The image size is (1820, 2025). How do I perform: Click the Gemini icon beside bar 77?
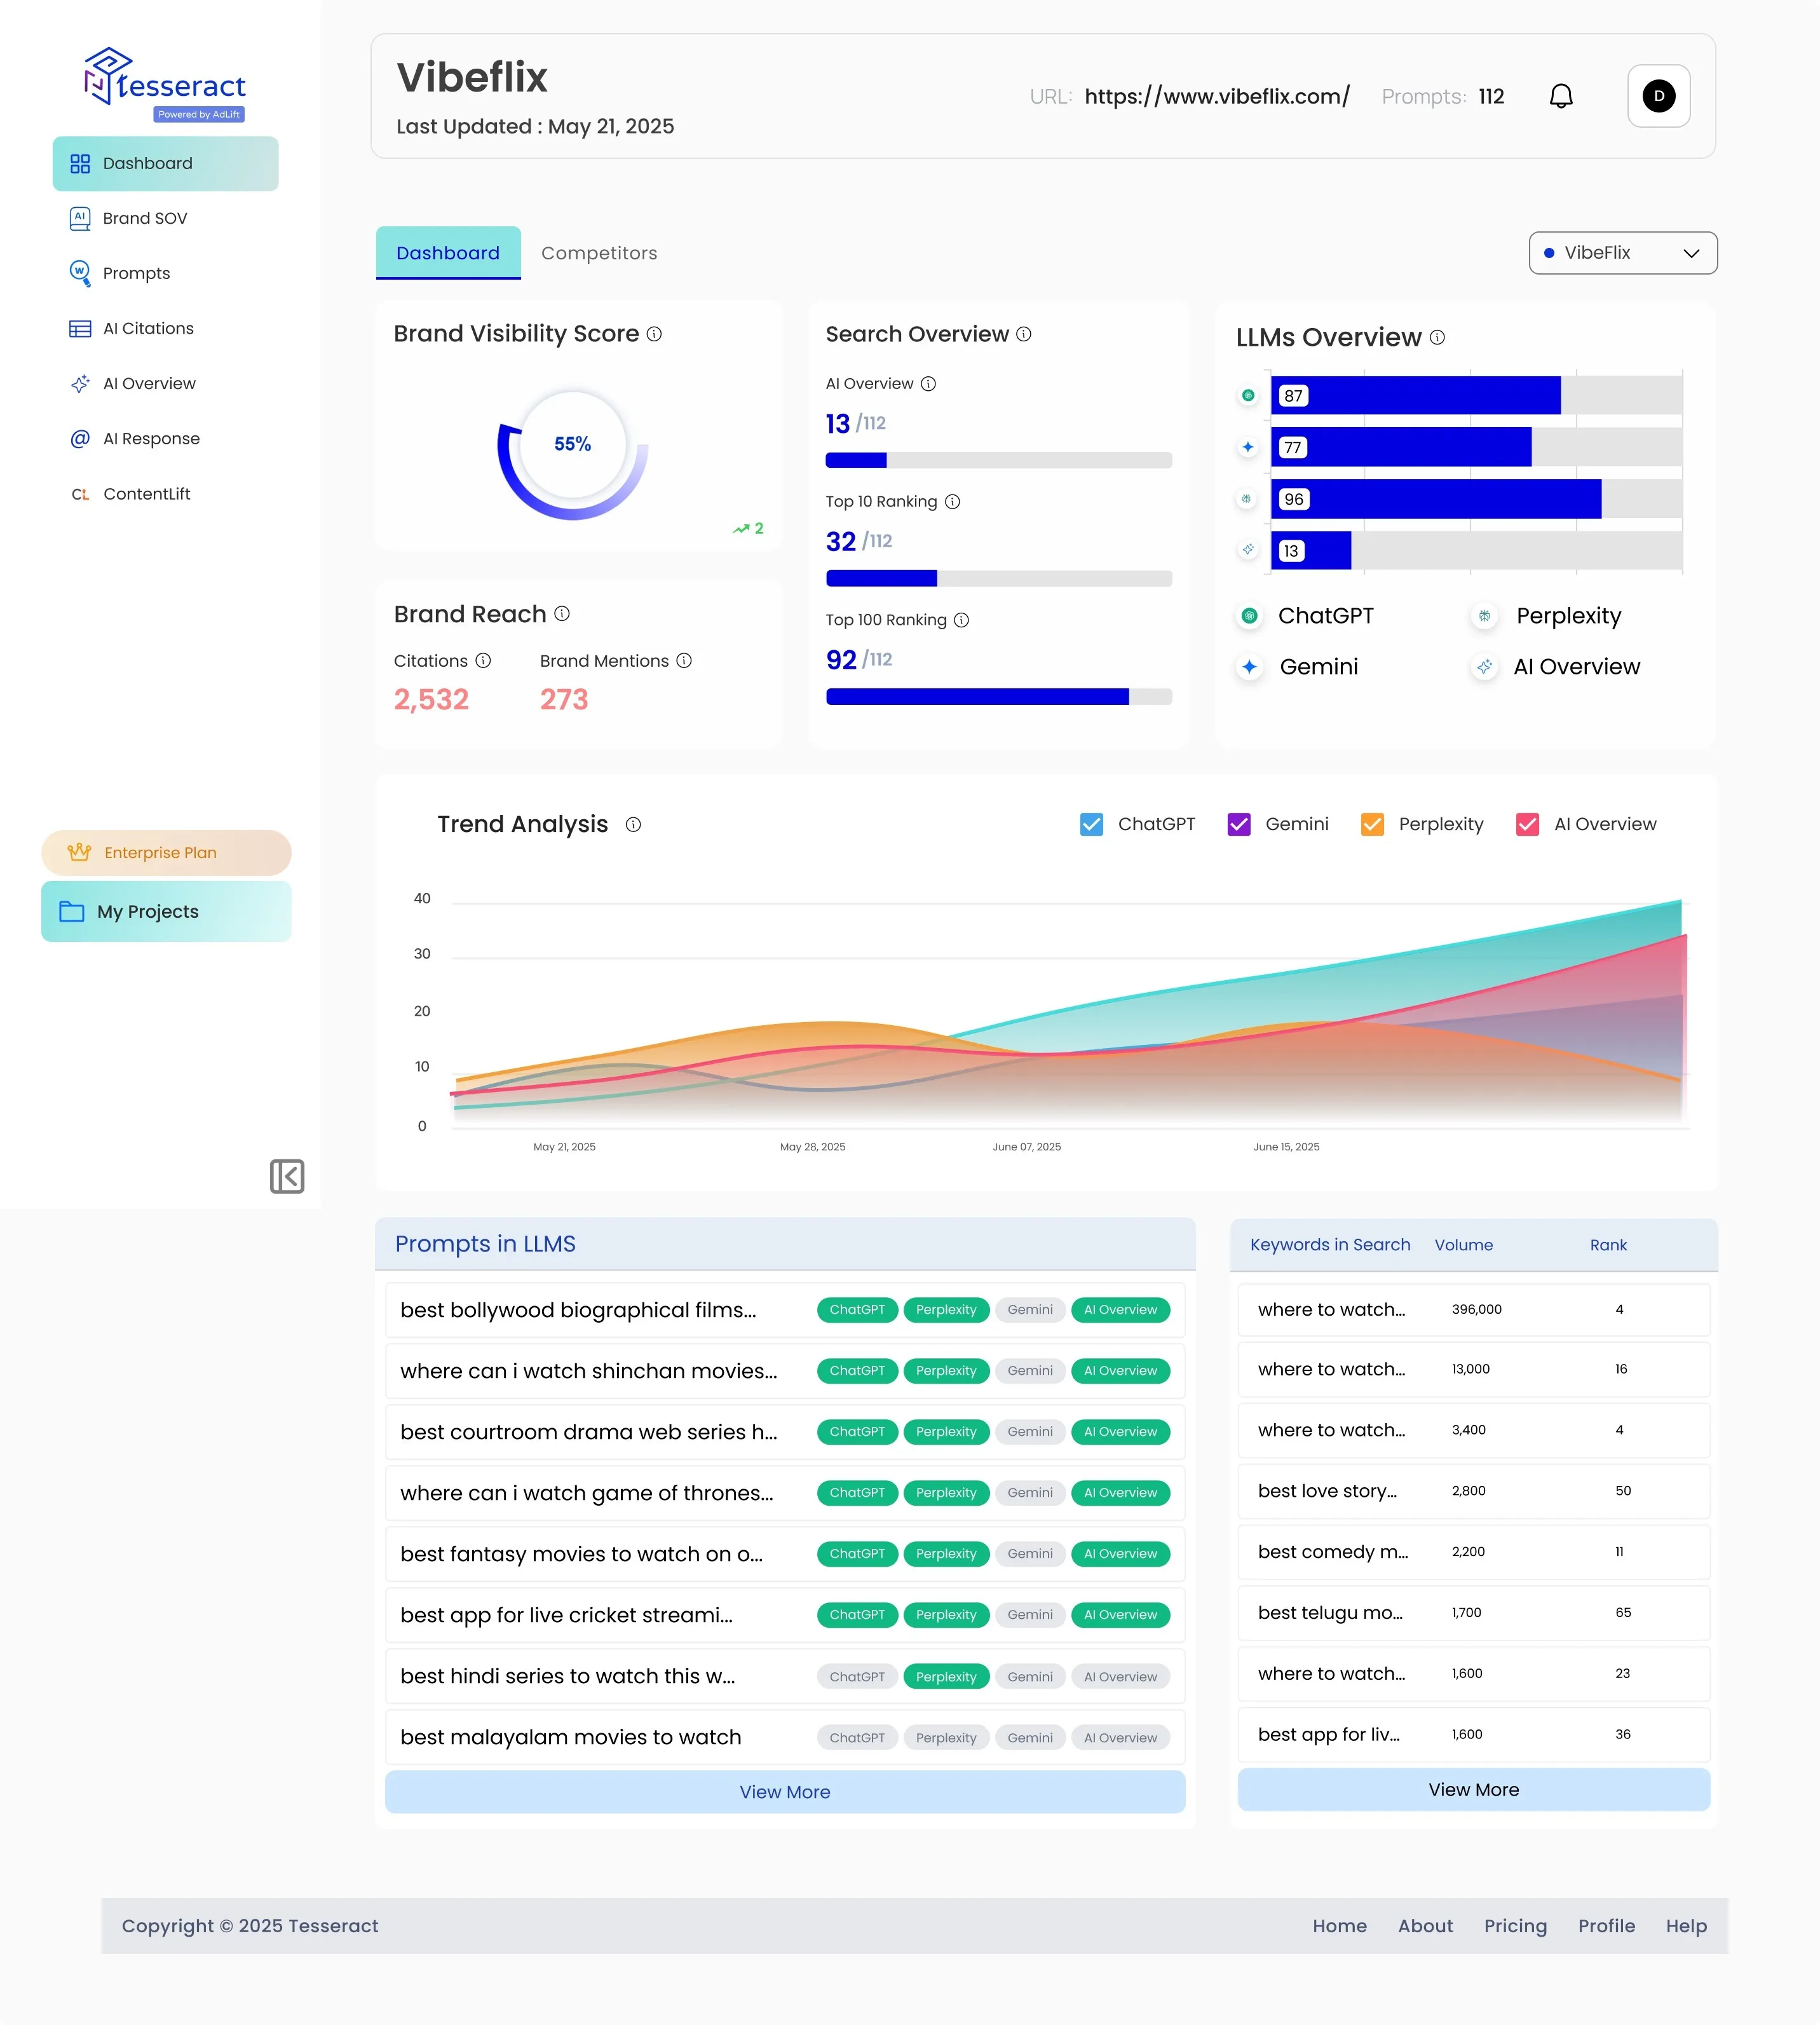pos(1248,447)
